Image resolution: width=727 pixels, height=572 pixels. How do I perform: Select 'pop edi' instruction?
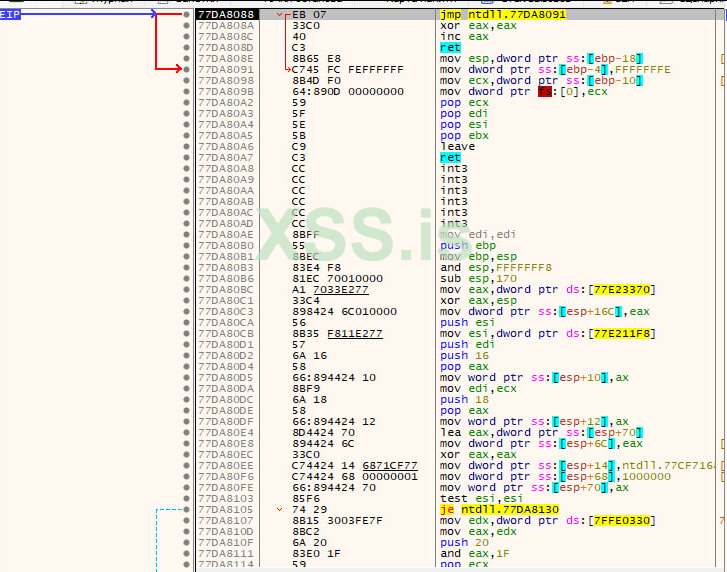[x=464, y=114]
